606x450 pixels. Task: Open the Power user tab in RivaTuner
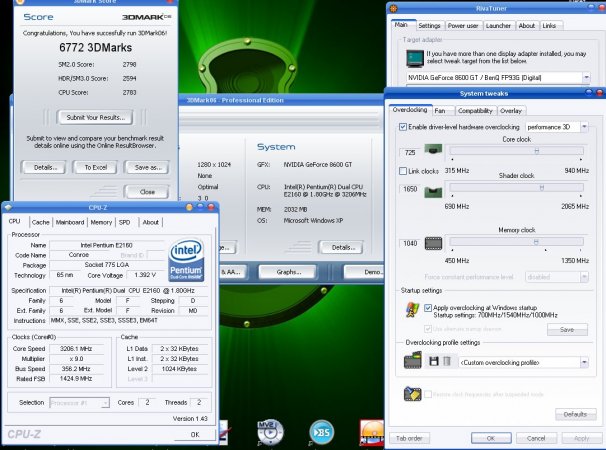pyautogui.click(x=463, y=26)
